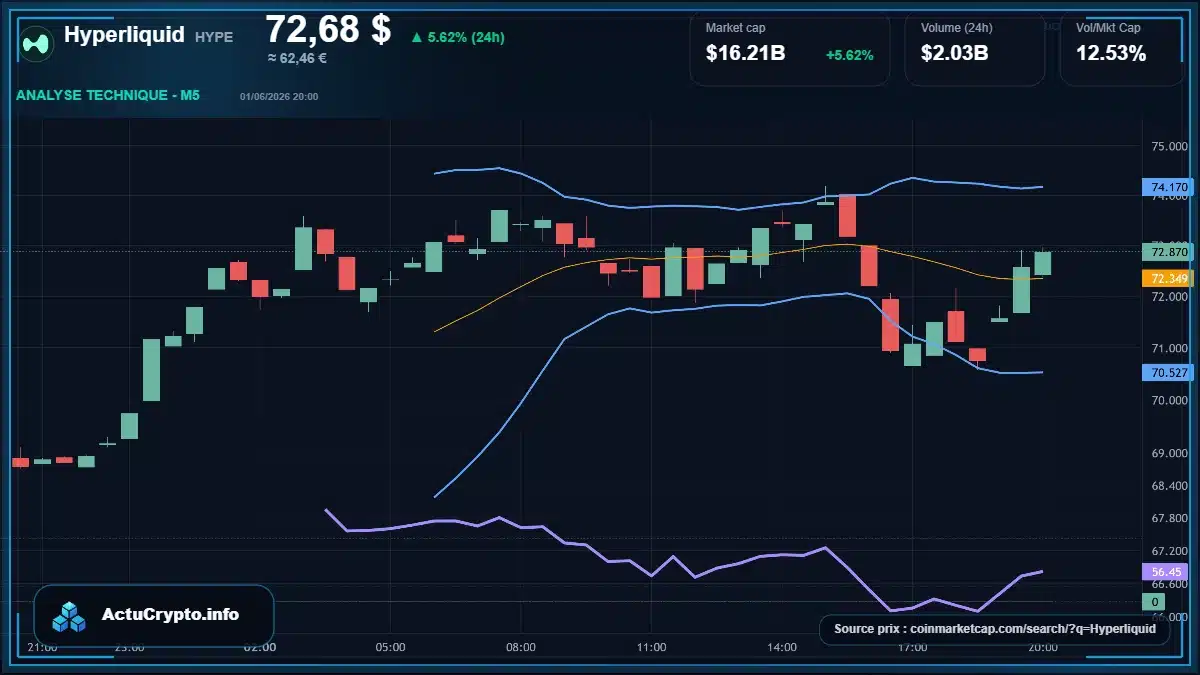The width and height of the screenshot is (1200, 675).
Task: Click the 14:00 time axis label
Action: pyautogui.click(x=782, y=647)
